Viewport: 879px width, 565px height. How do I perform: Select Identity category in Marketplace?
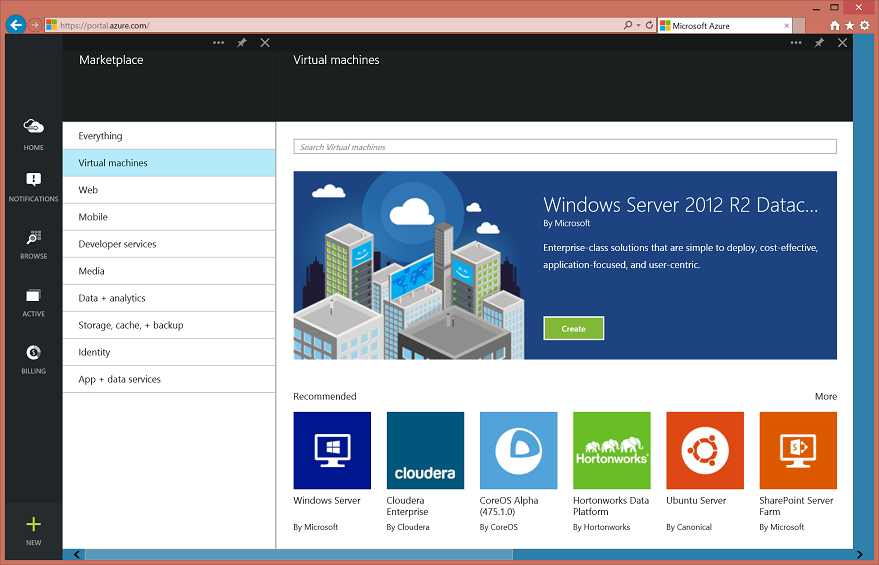(x=169, y=352)
